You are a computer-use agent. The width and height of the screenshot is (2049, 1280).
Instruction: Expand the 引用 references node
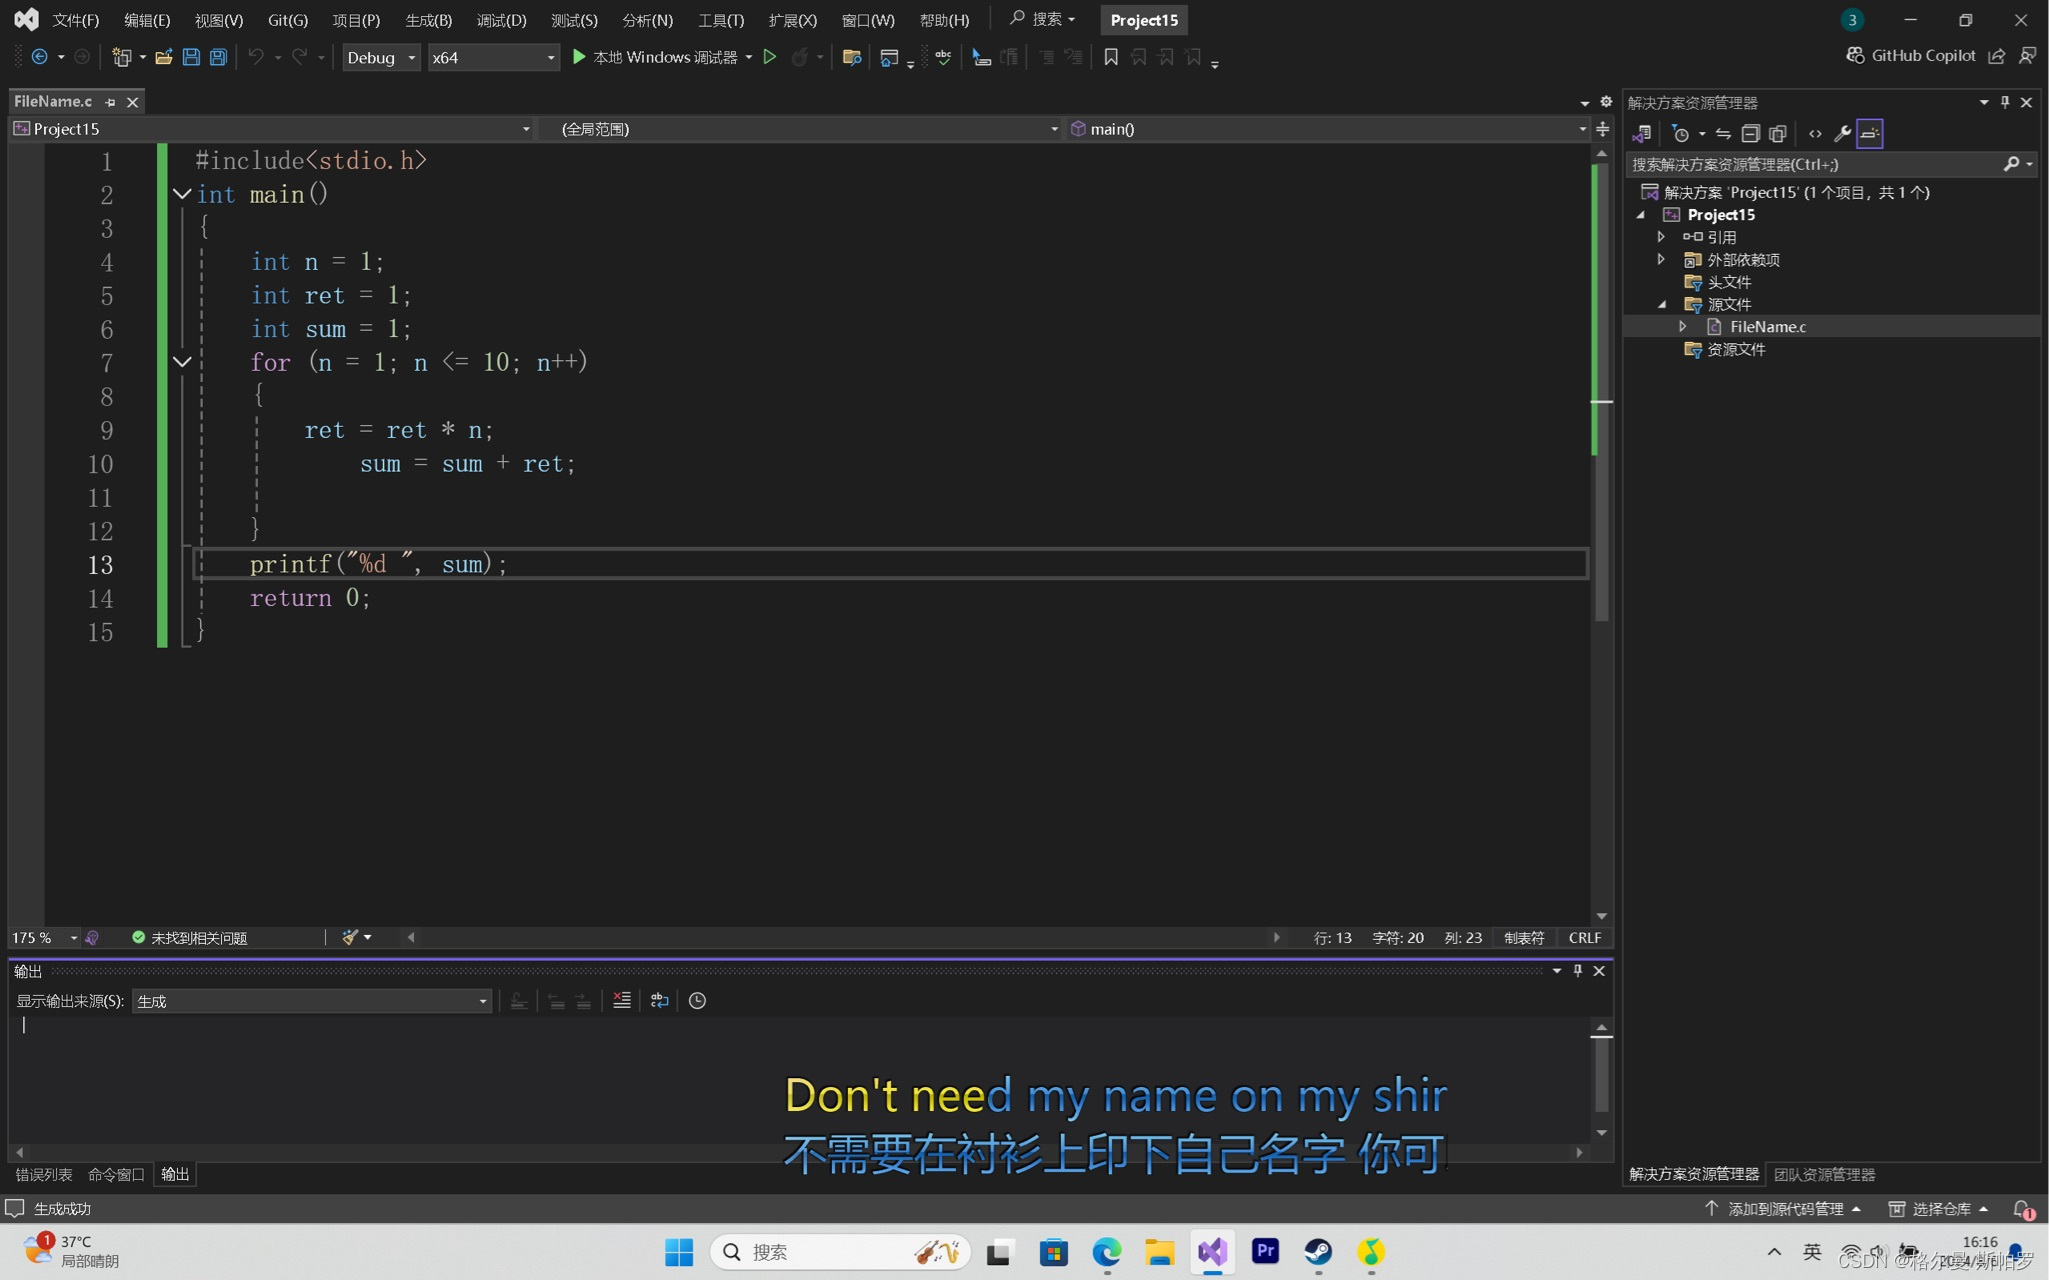tap(1661, 237)
